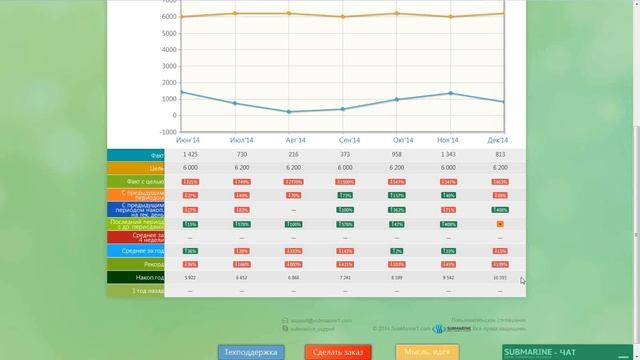The width and height of the screenshot is (640, 360).
Task: Click the Факт value 1 425
Action: click(190, 154)
